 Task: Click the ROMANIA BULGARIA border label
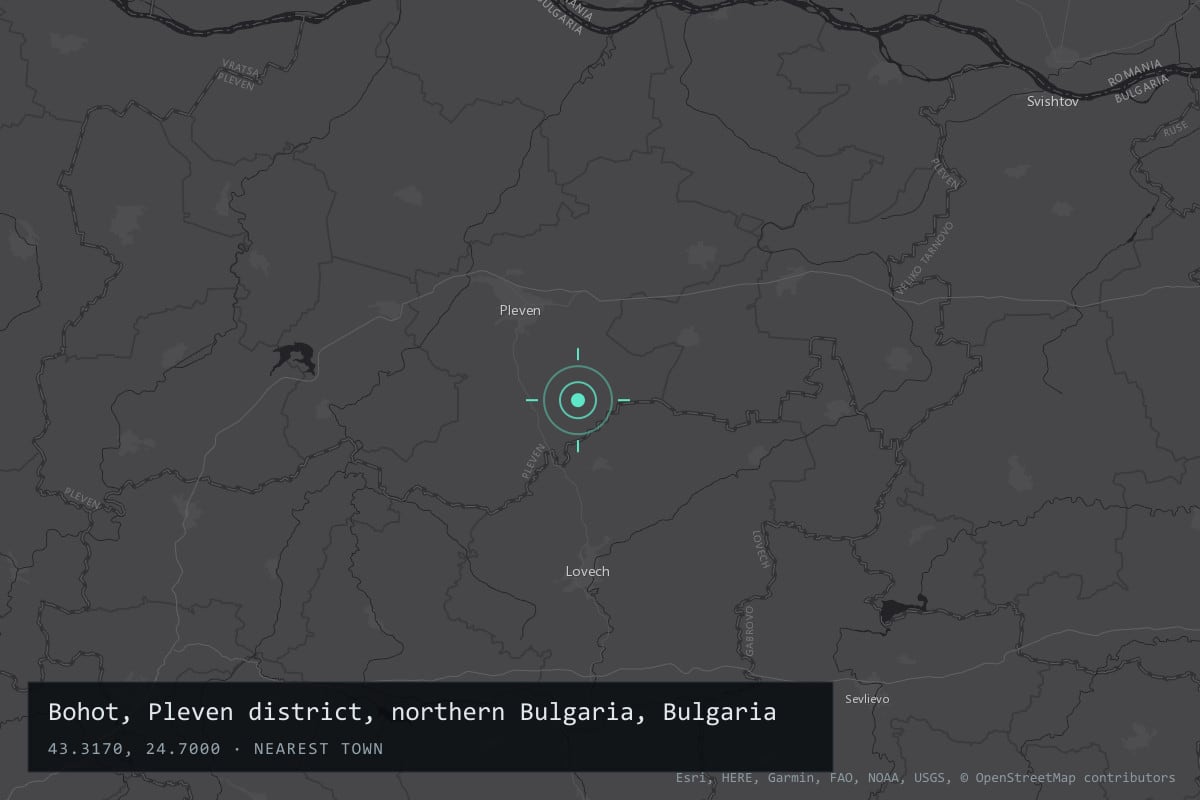(x=1138, y=80)
